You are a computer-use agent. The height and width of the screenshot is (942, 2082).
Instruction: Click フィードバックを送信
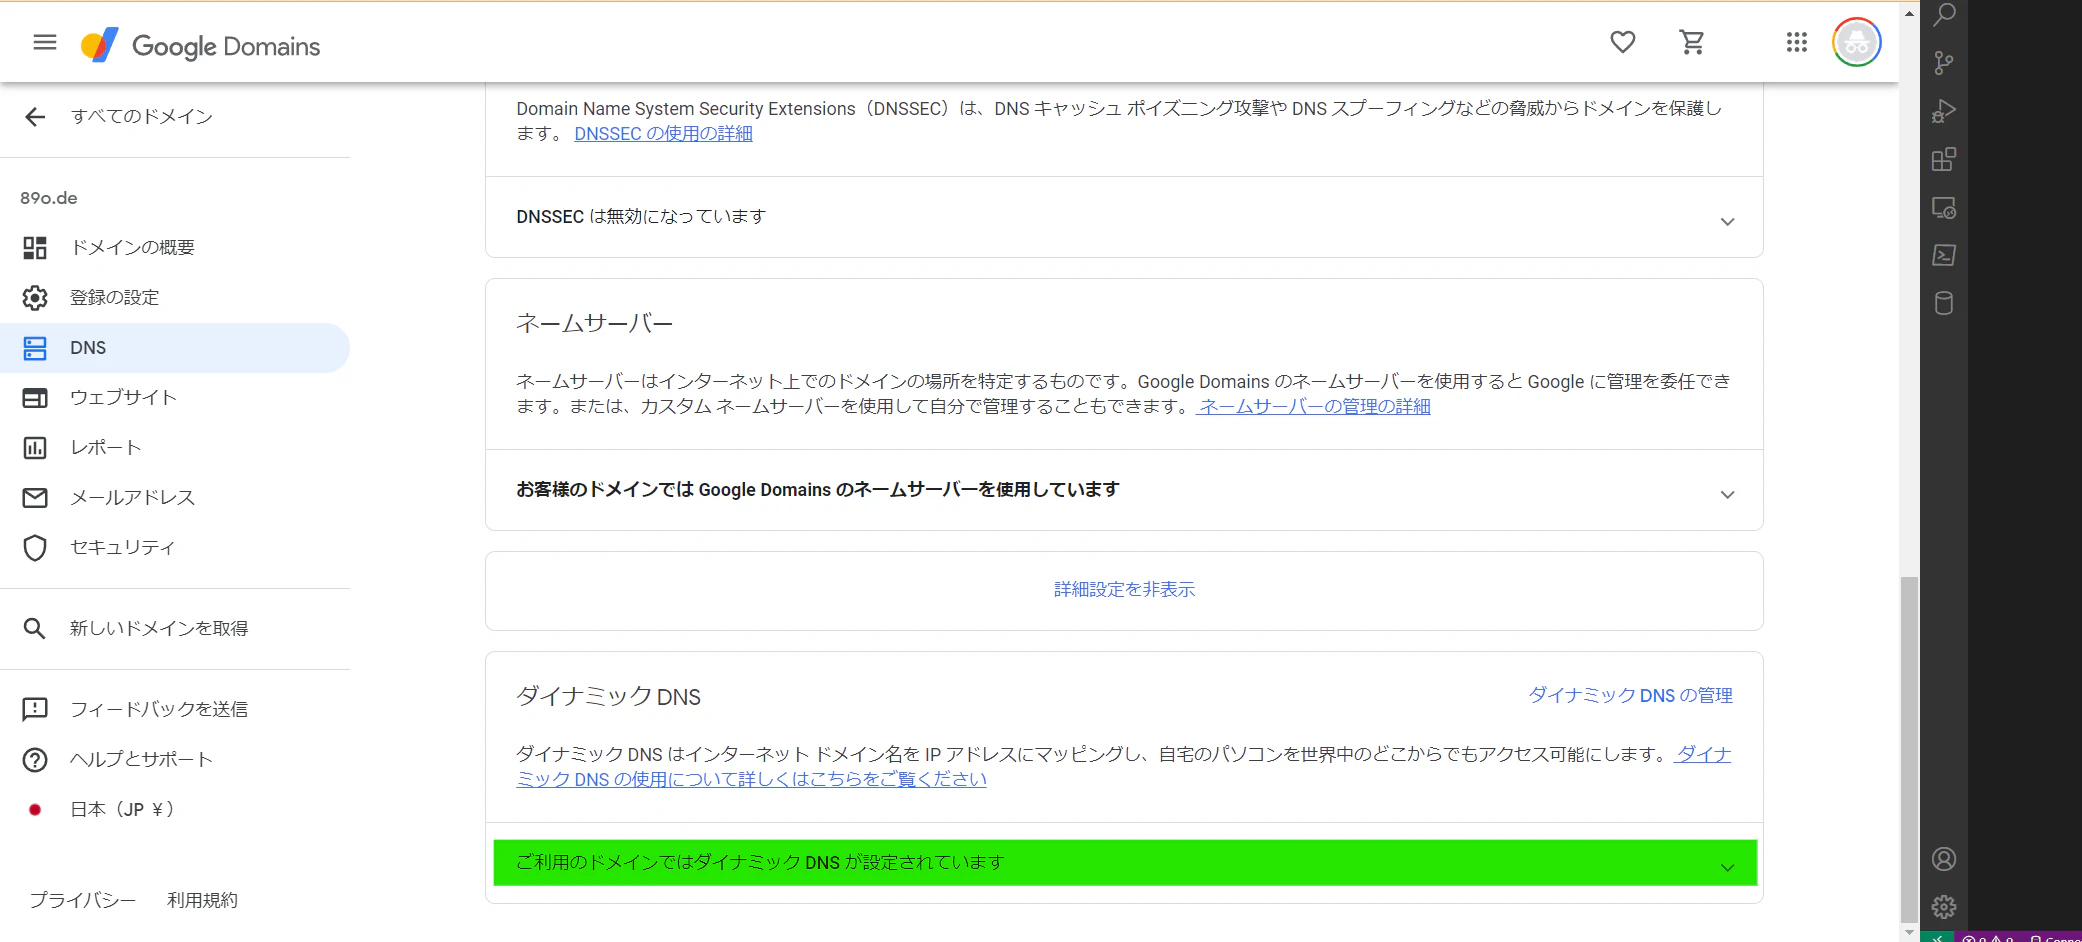click(x=175, y=710)
